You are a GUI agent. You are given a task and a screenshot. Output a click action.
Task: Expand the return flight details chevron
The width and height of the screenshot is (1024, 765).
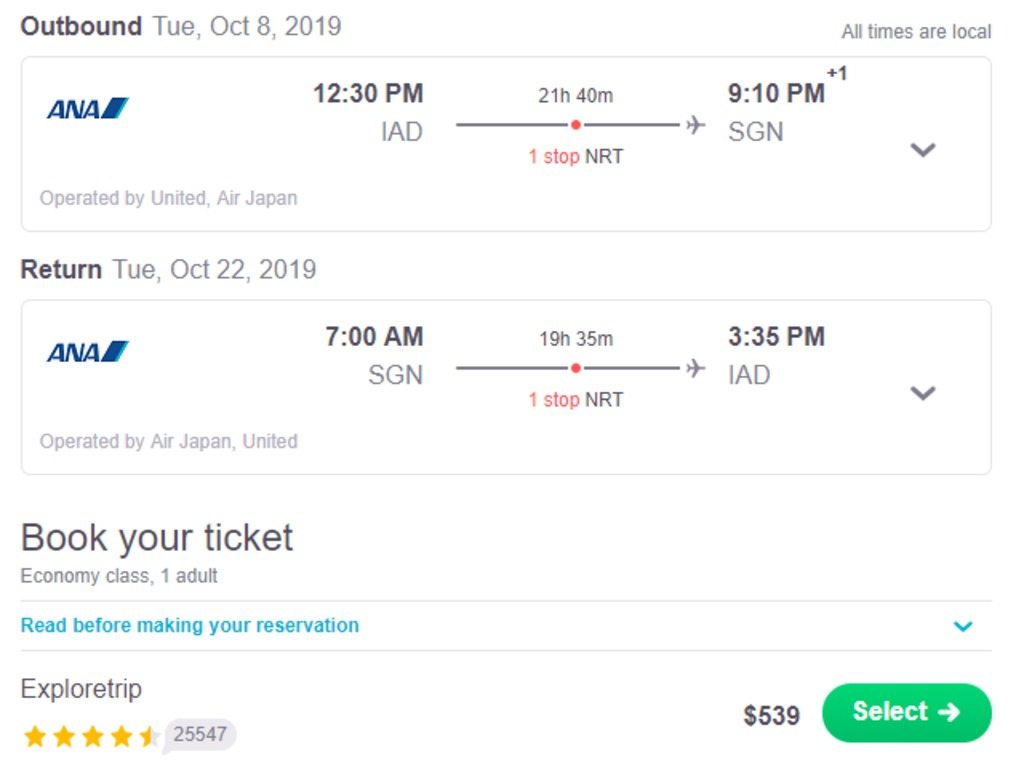pos(923,393)
